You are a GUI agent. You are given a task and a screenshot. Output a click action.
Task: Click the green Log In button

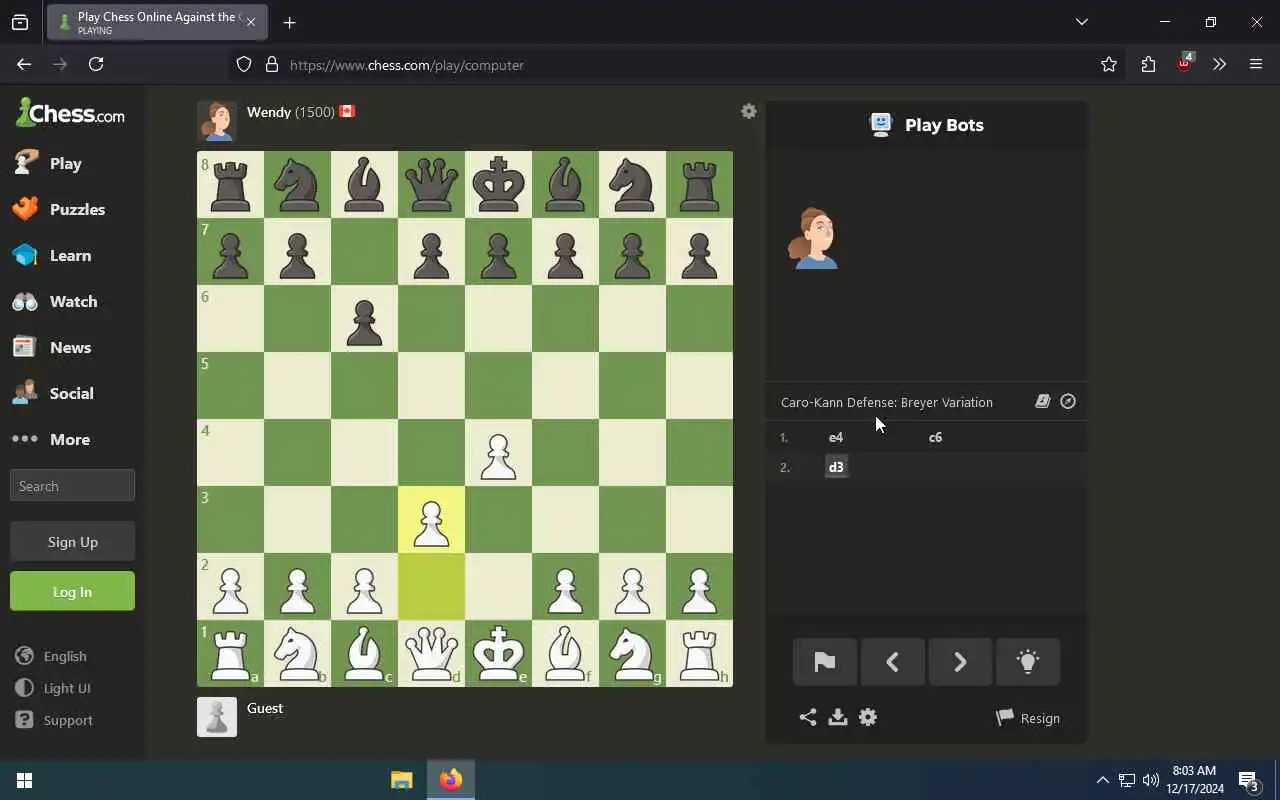click(72, 591)
